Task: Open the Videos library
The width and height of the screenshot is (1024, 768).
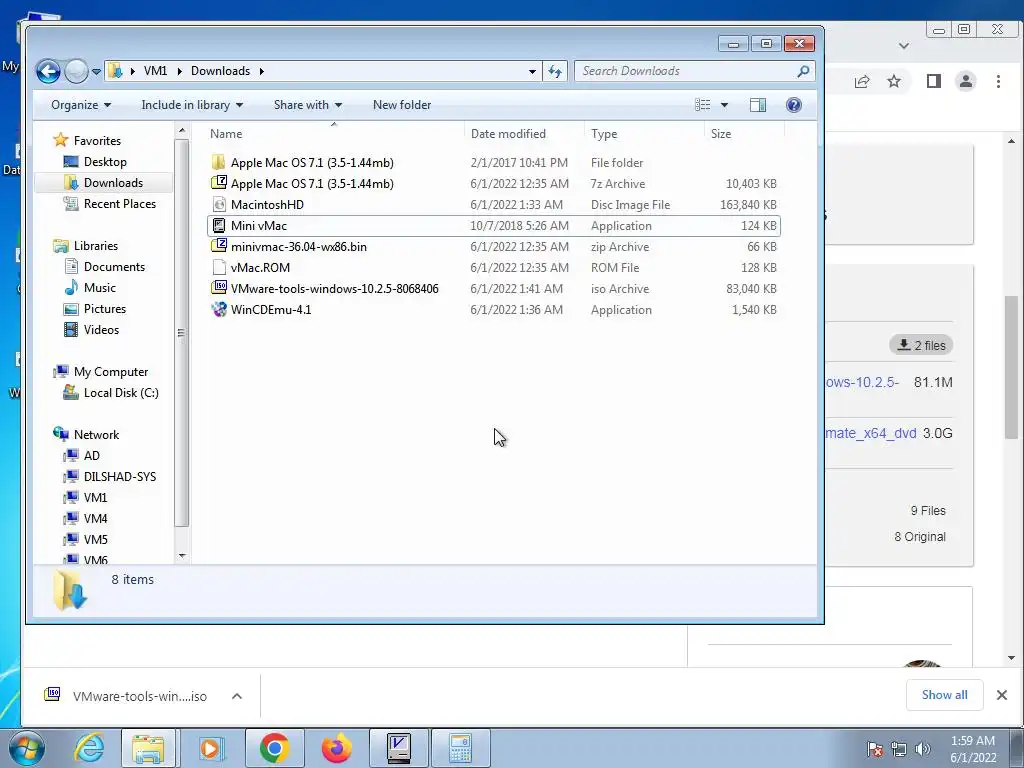Action: point(101,330)
